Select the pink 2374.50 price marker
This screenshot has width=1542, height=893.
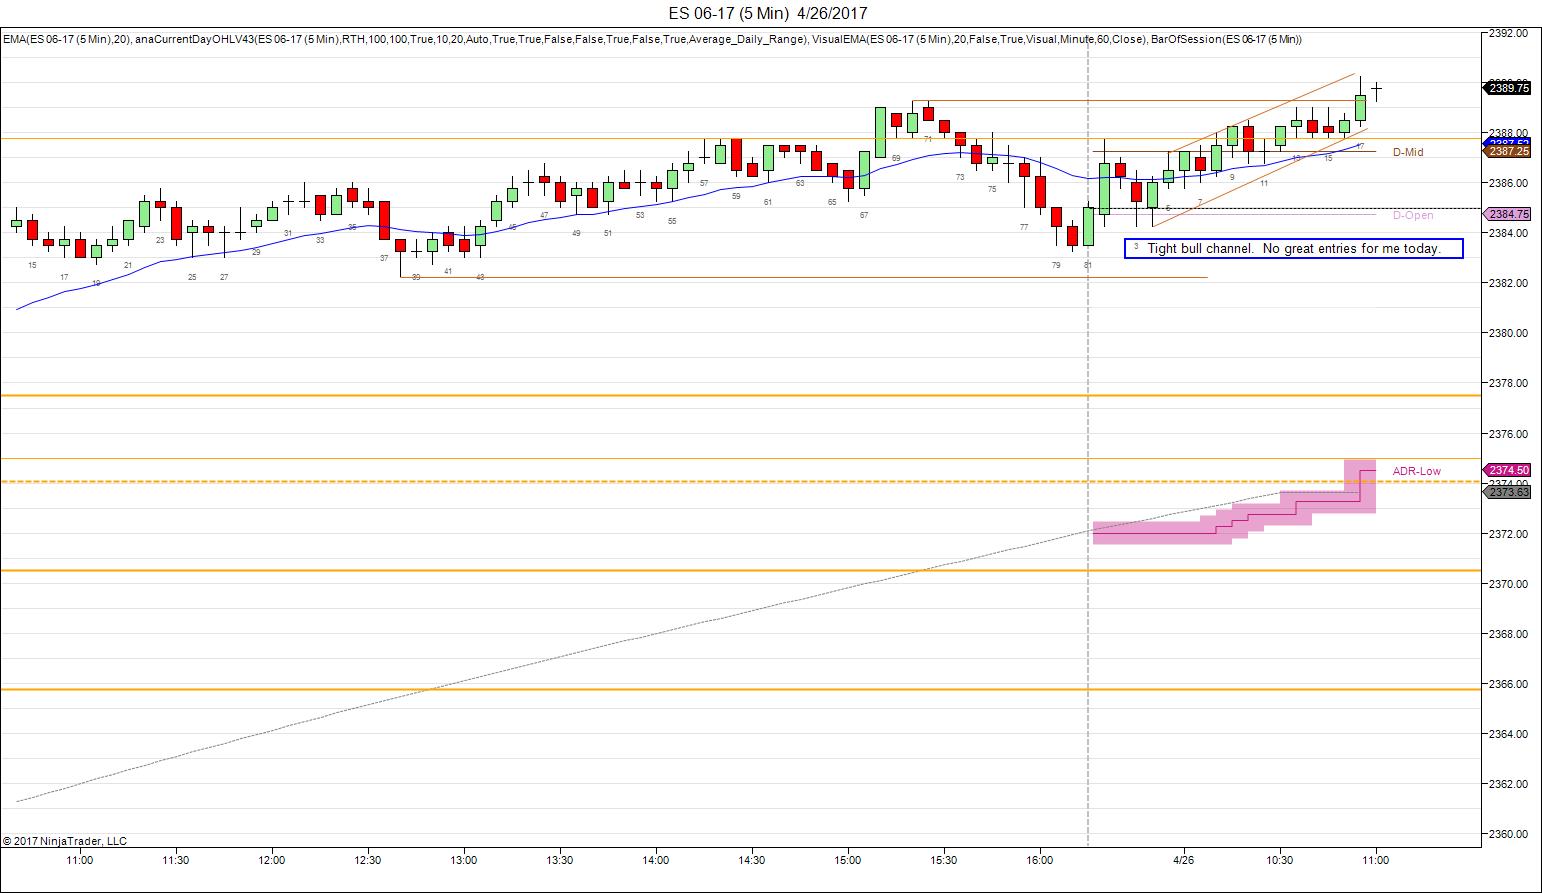tap(1509, 470)
